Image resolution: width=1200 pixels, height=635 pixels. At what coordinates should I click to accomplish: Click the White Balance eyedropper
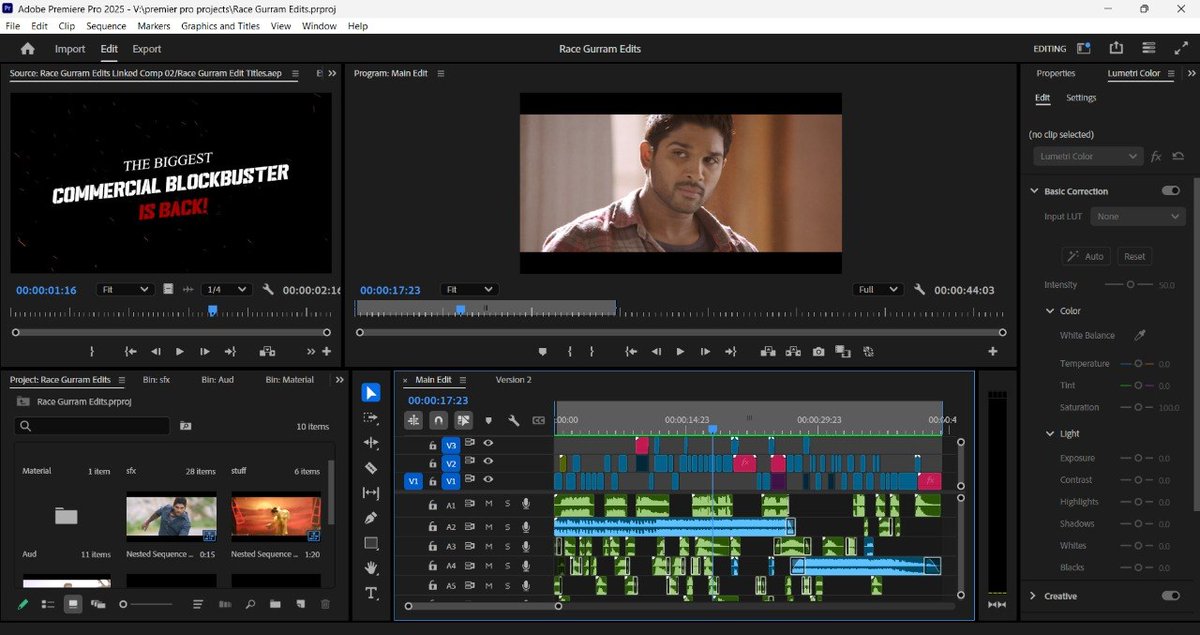tap(1138, 335)
